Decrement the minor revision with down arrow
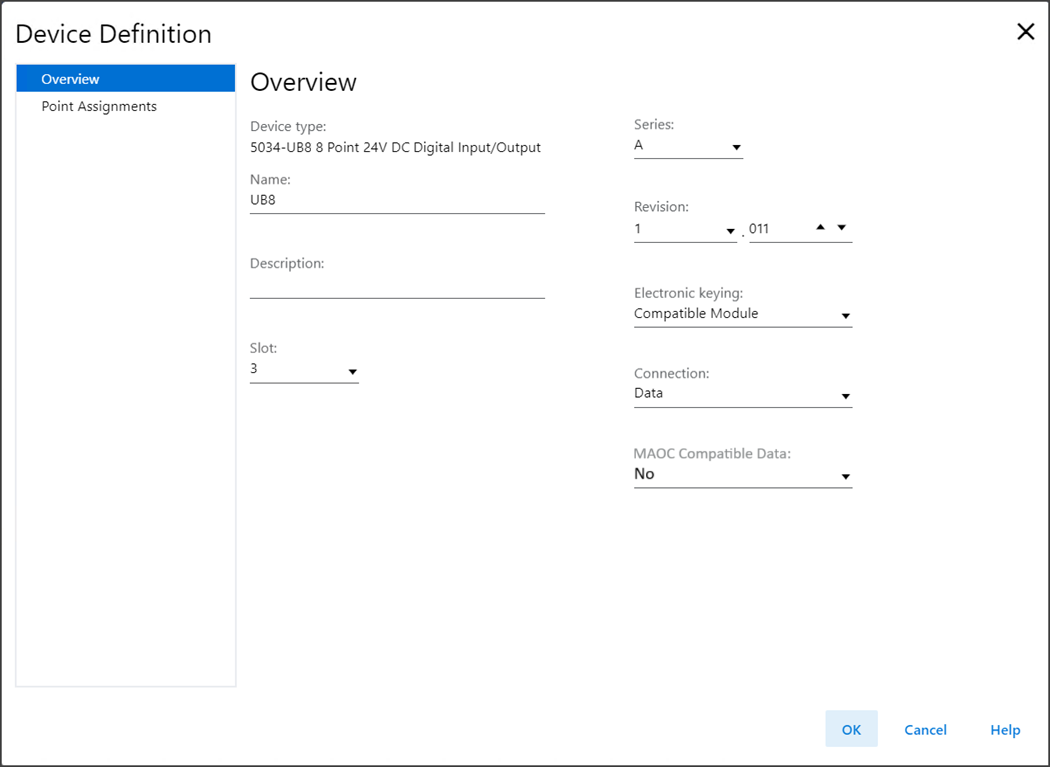The height and width of the screenshot is (767, 1050). (842, 227)
